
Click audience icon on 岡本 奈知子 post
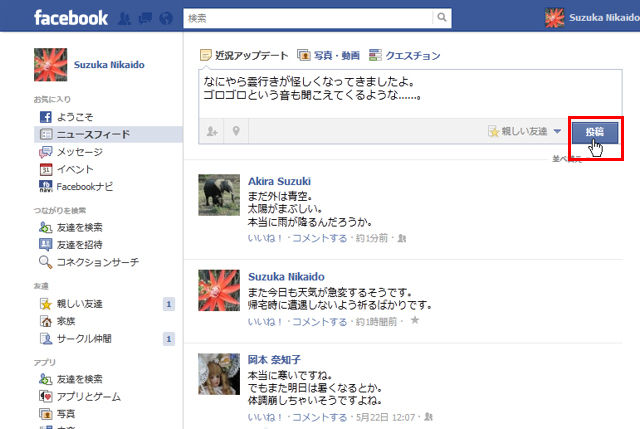pos(428,417)
